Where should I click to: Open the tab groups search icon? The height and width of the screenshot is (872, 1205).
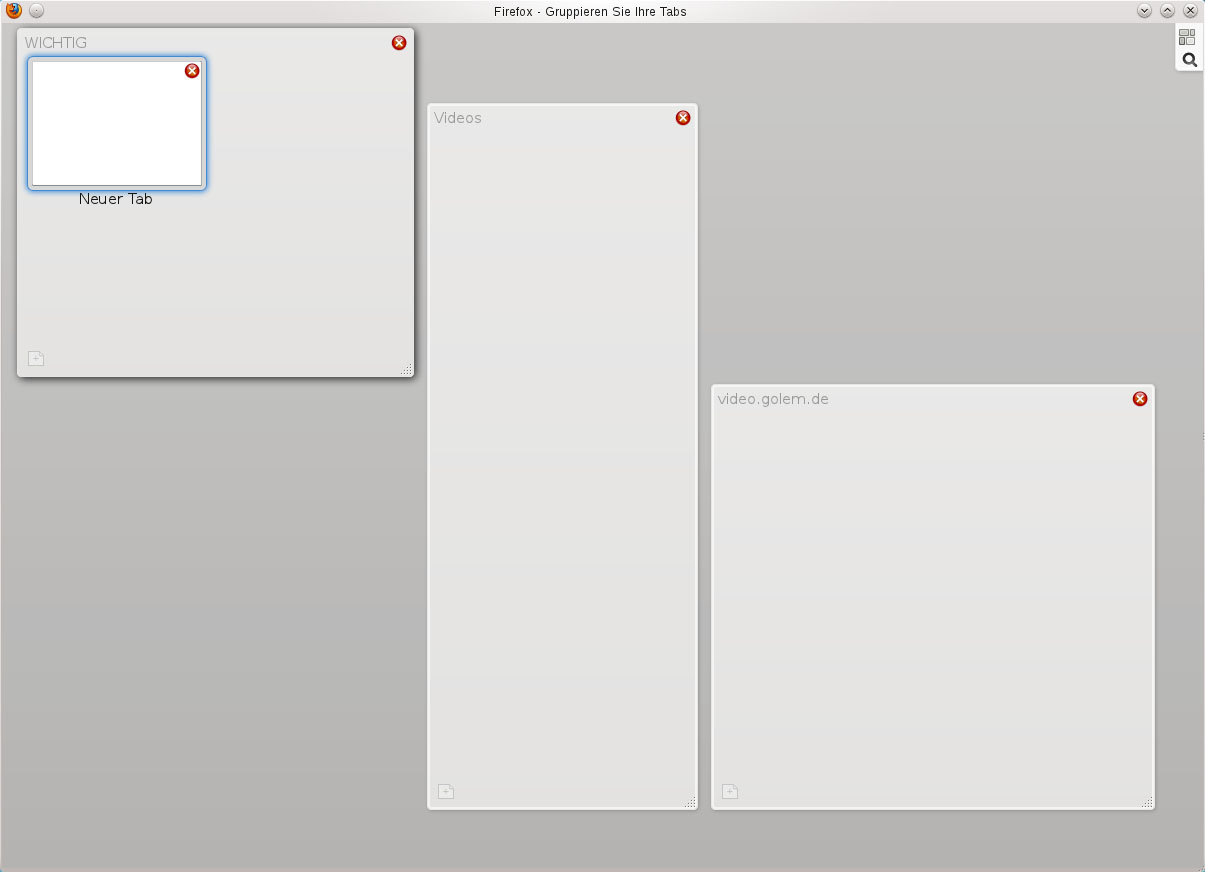[x=1189, y=59]
